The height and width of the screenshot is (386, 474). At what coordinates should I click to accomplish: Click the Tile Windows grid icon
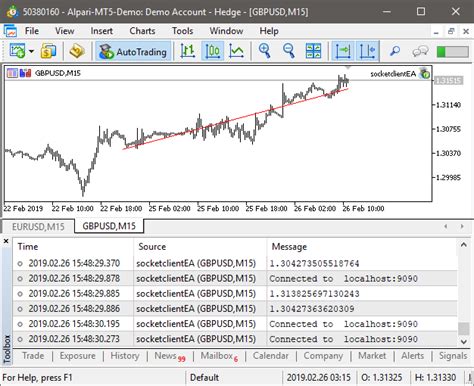point(313,51)
